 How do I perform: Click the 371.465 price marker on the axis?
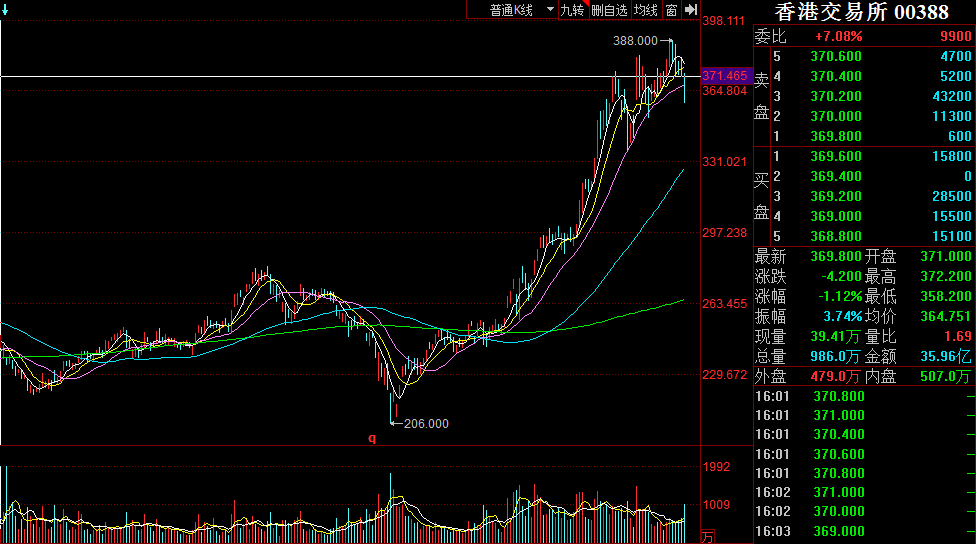point(725,76)
